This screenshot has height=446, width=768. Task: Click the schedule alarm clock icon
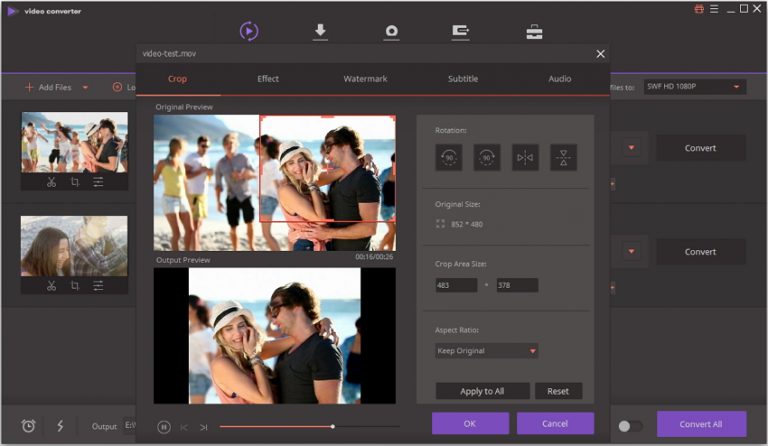click(29, 426)
